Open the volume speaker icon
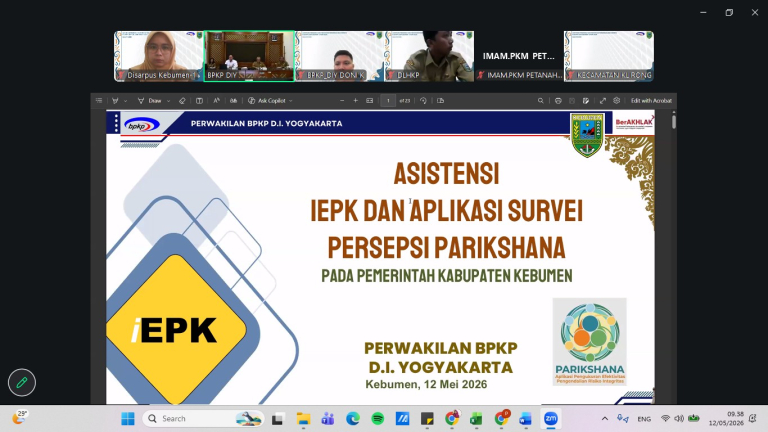The height and width of the screenshot is (432, 768). pos(679,419)
